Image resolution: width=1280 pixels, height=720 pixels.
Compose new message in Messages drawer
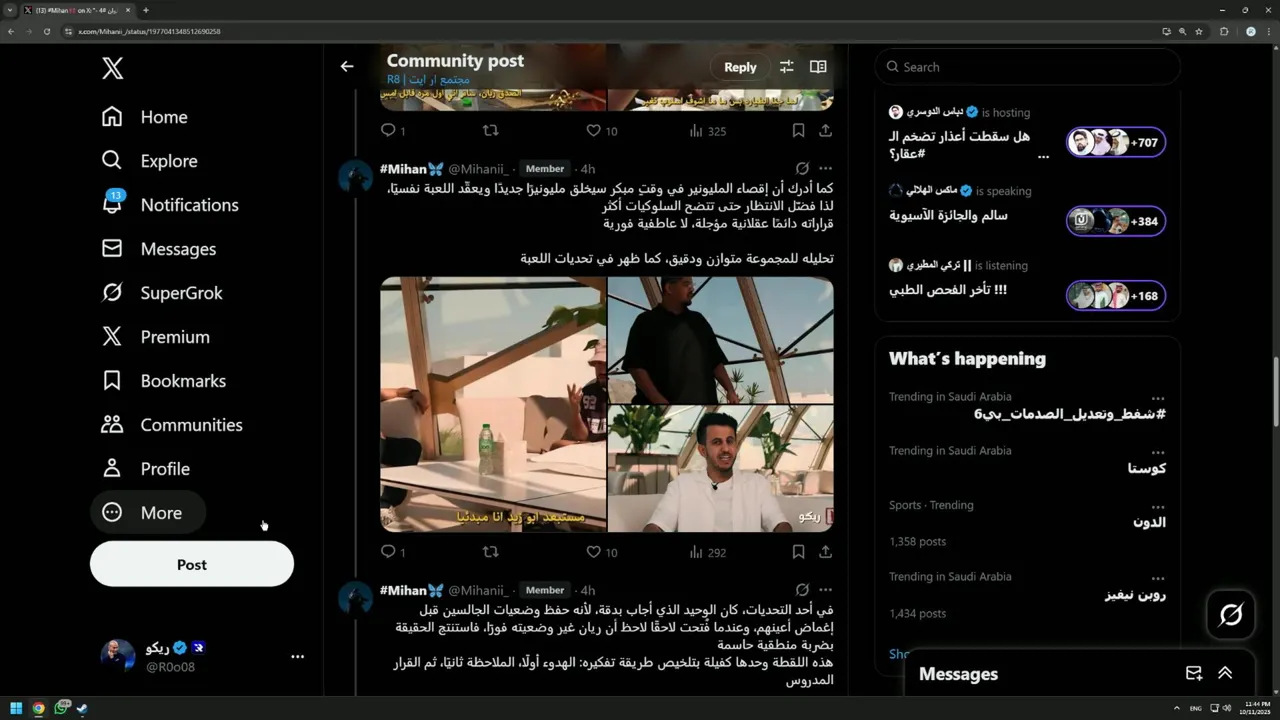[x=1193, y=674]
